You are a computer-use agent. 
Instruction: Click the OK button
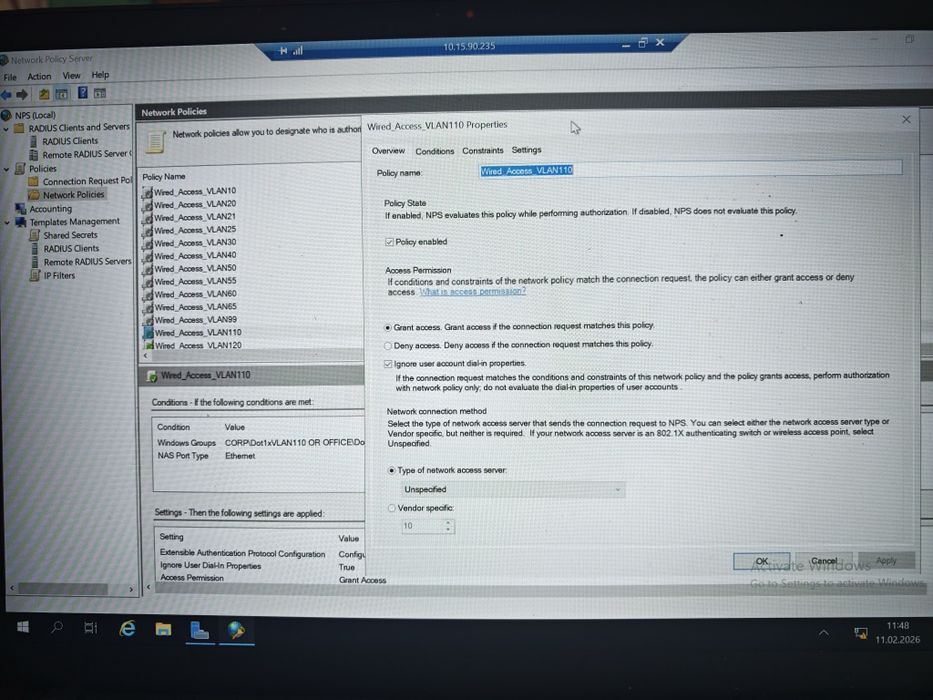click(762, 561)
